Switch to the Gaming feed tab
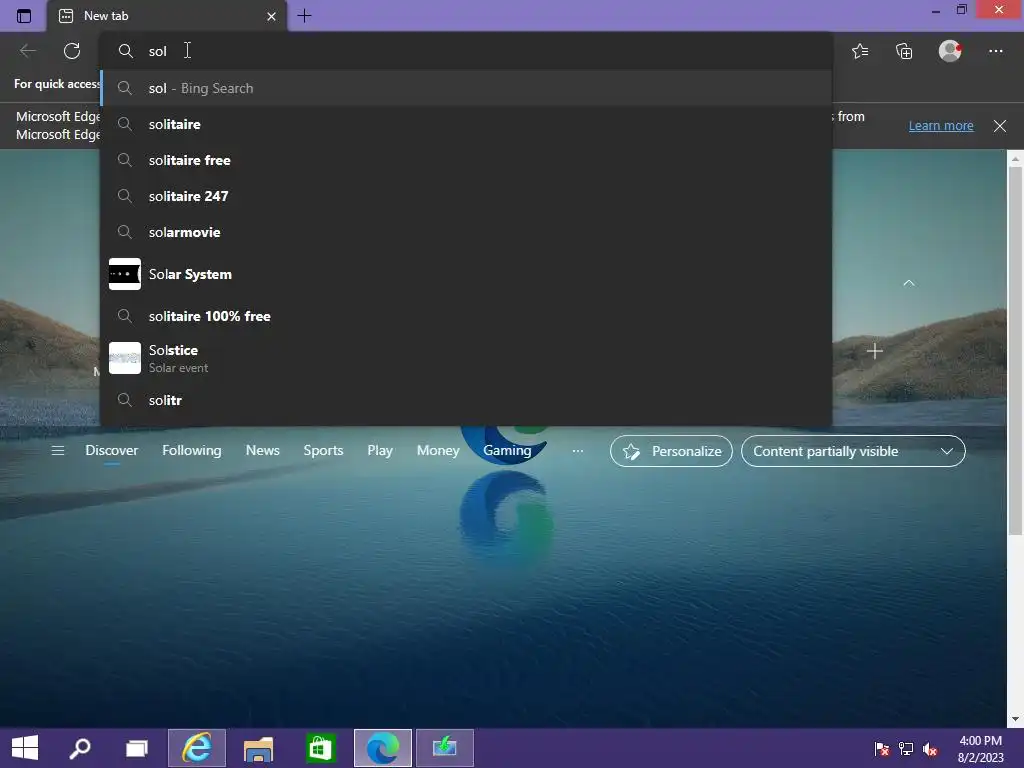Screen dimensions: 1024x768 click(x=507, y=451)
